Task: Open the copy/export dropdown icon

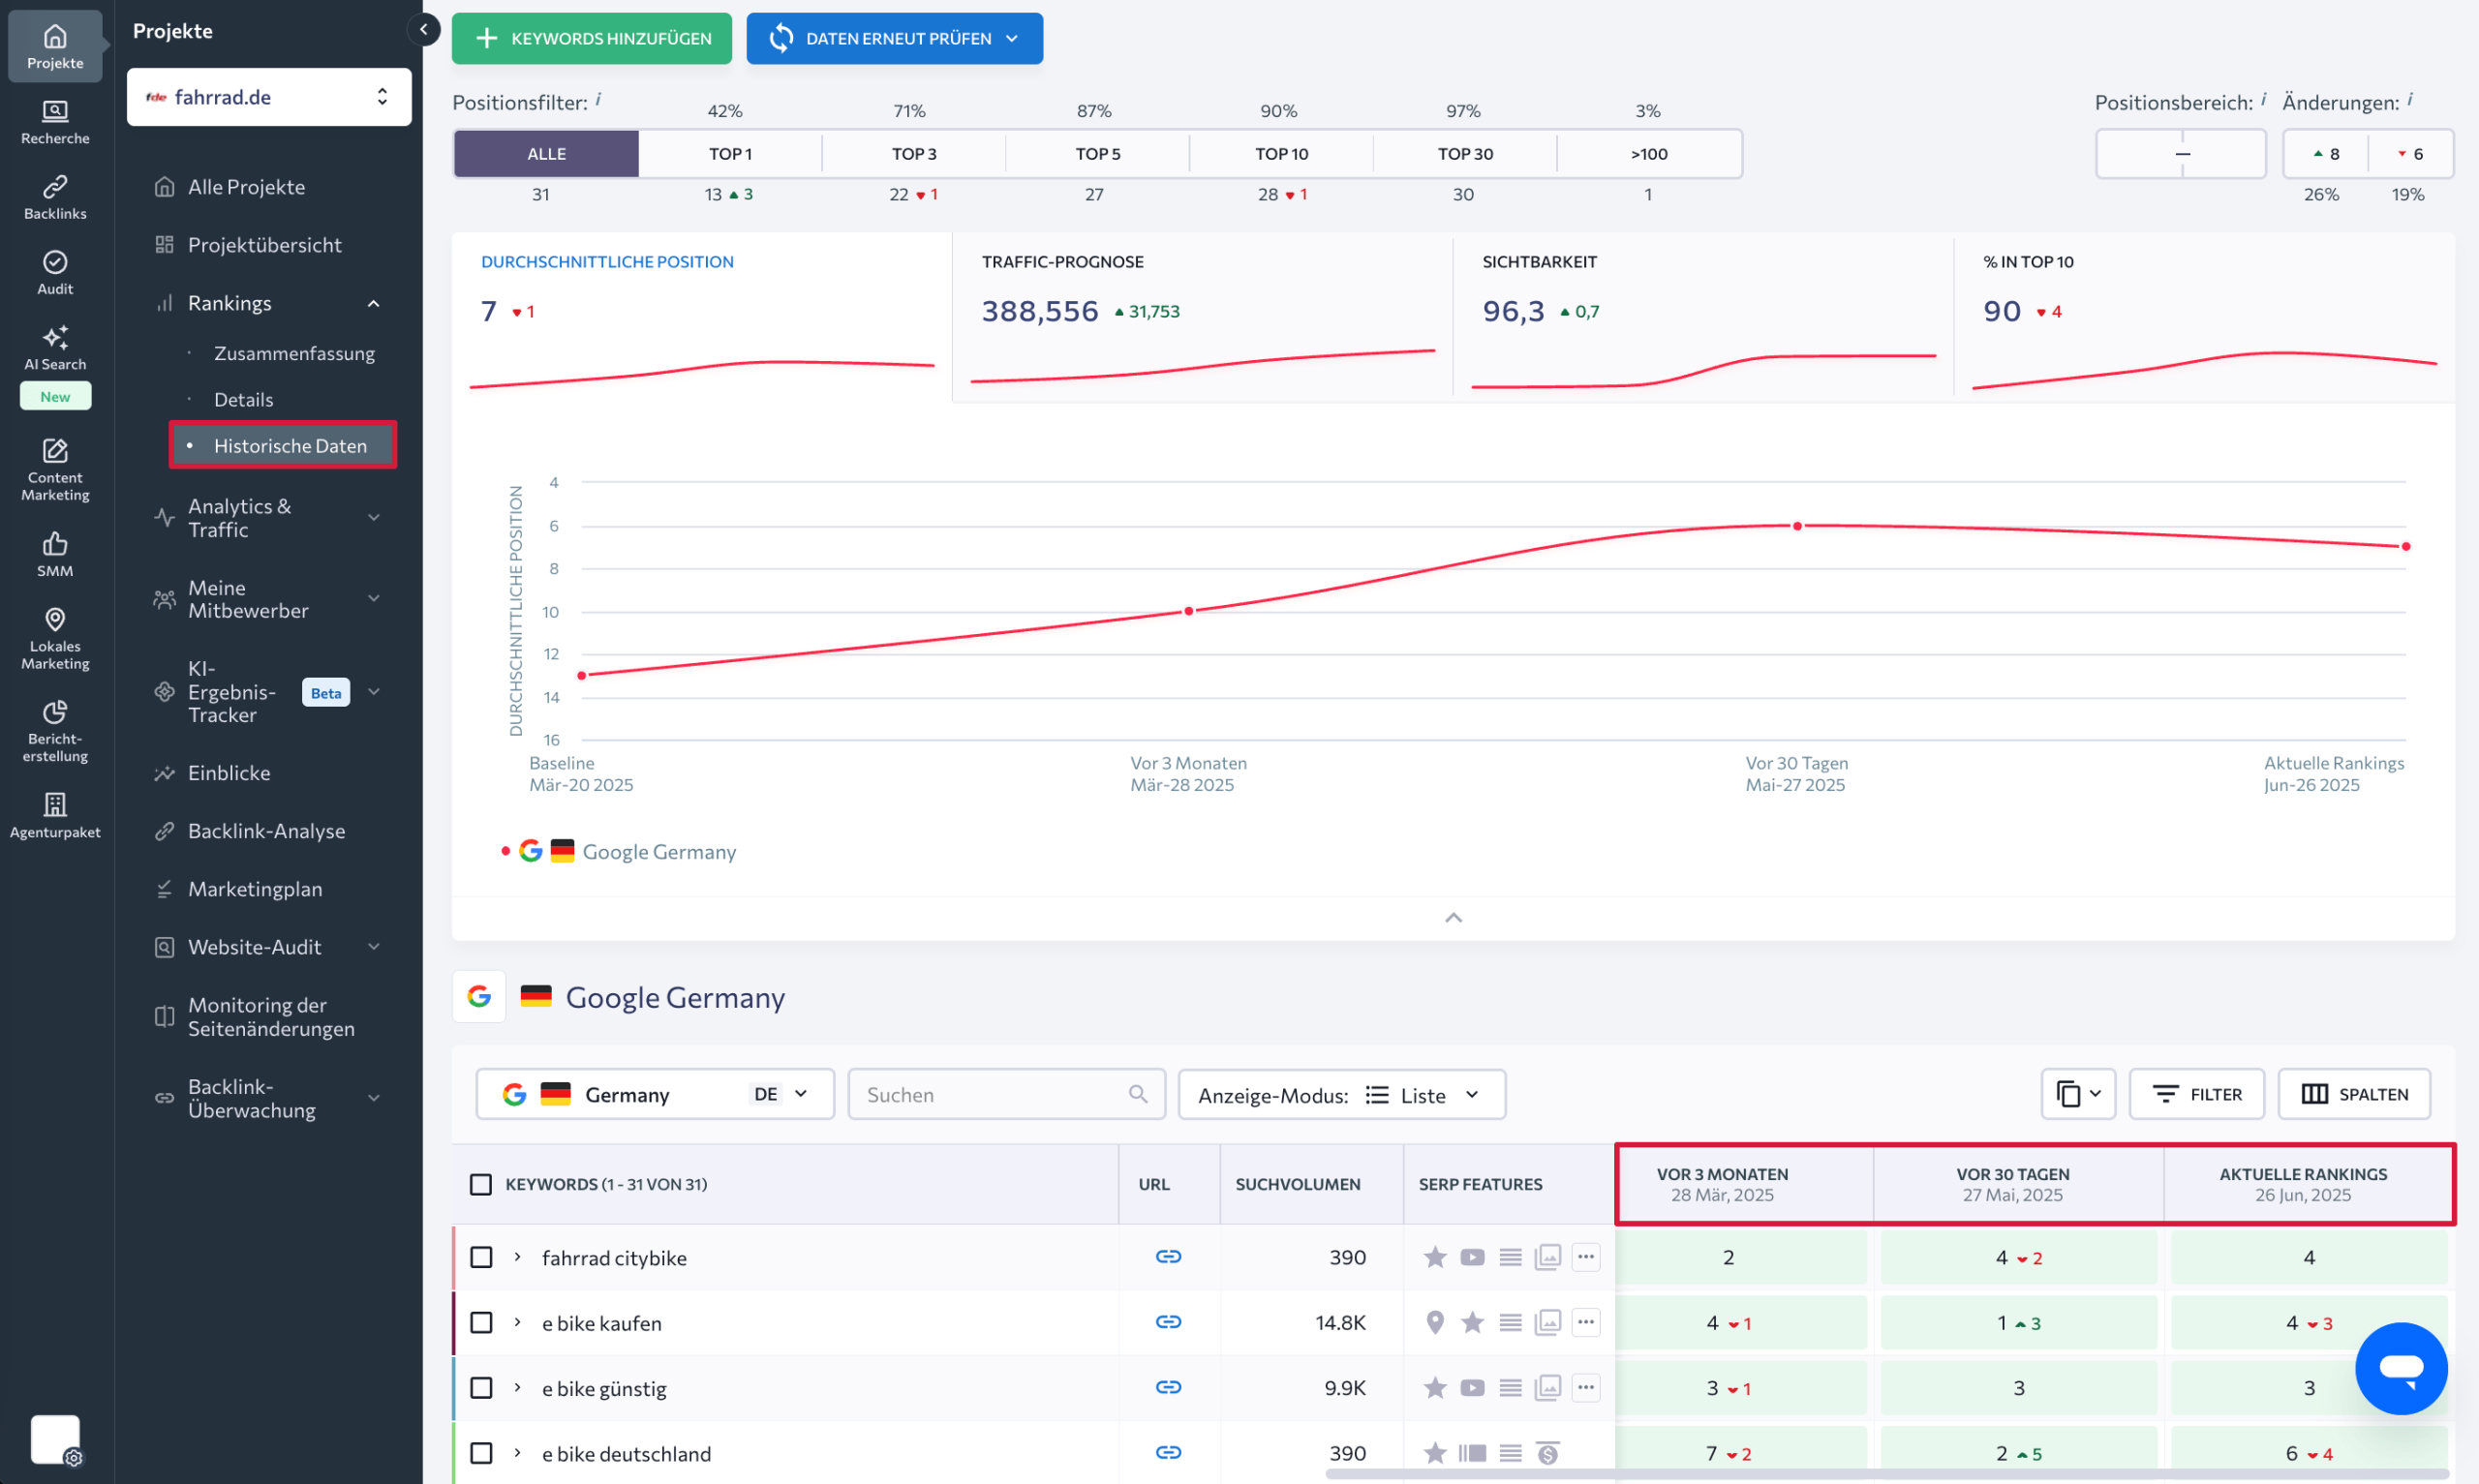Action: coord(2078,1093)
